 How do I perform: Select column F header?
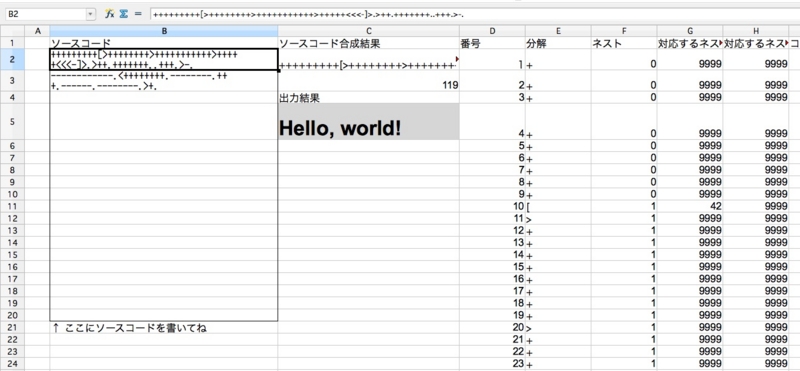(x=624, y=31)
